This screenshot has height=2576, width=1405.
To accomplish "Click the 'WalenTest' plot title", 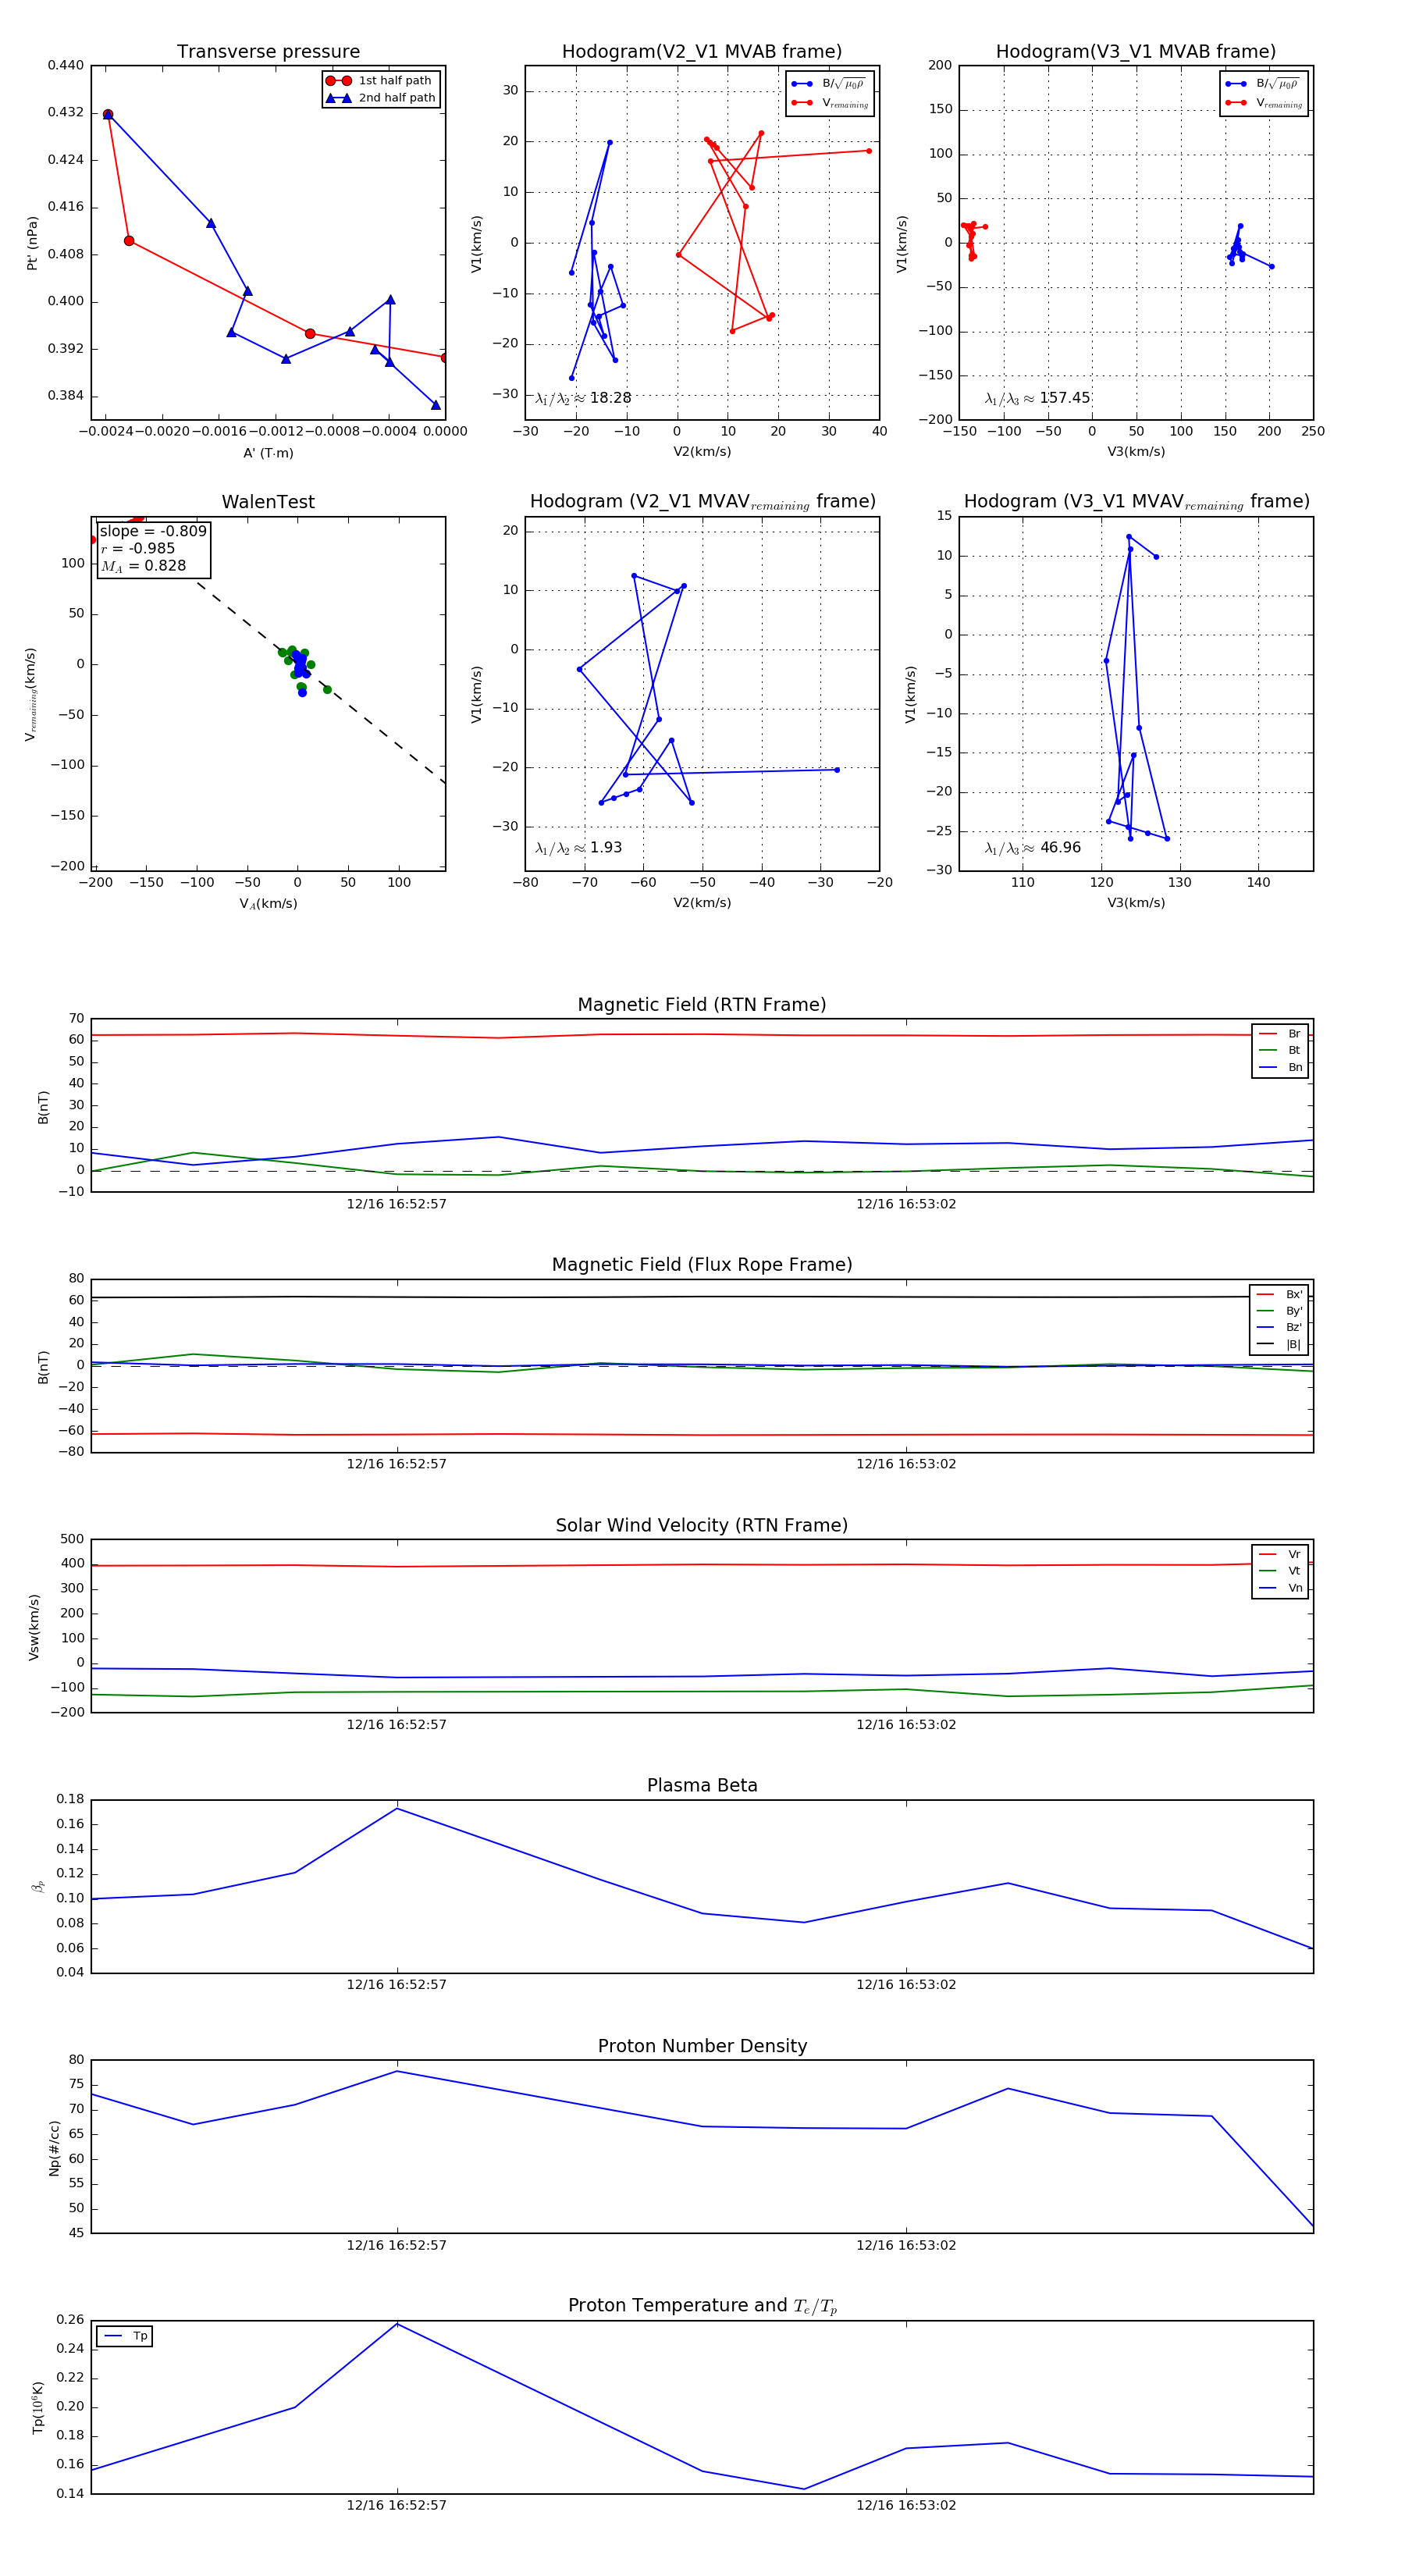I will (268, 502).
